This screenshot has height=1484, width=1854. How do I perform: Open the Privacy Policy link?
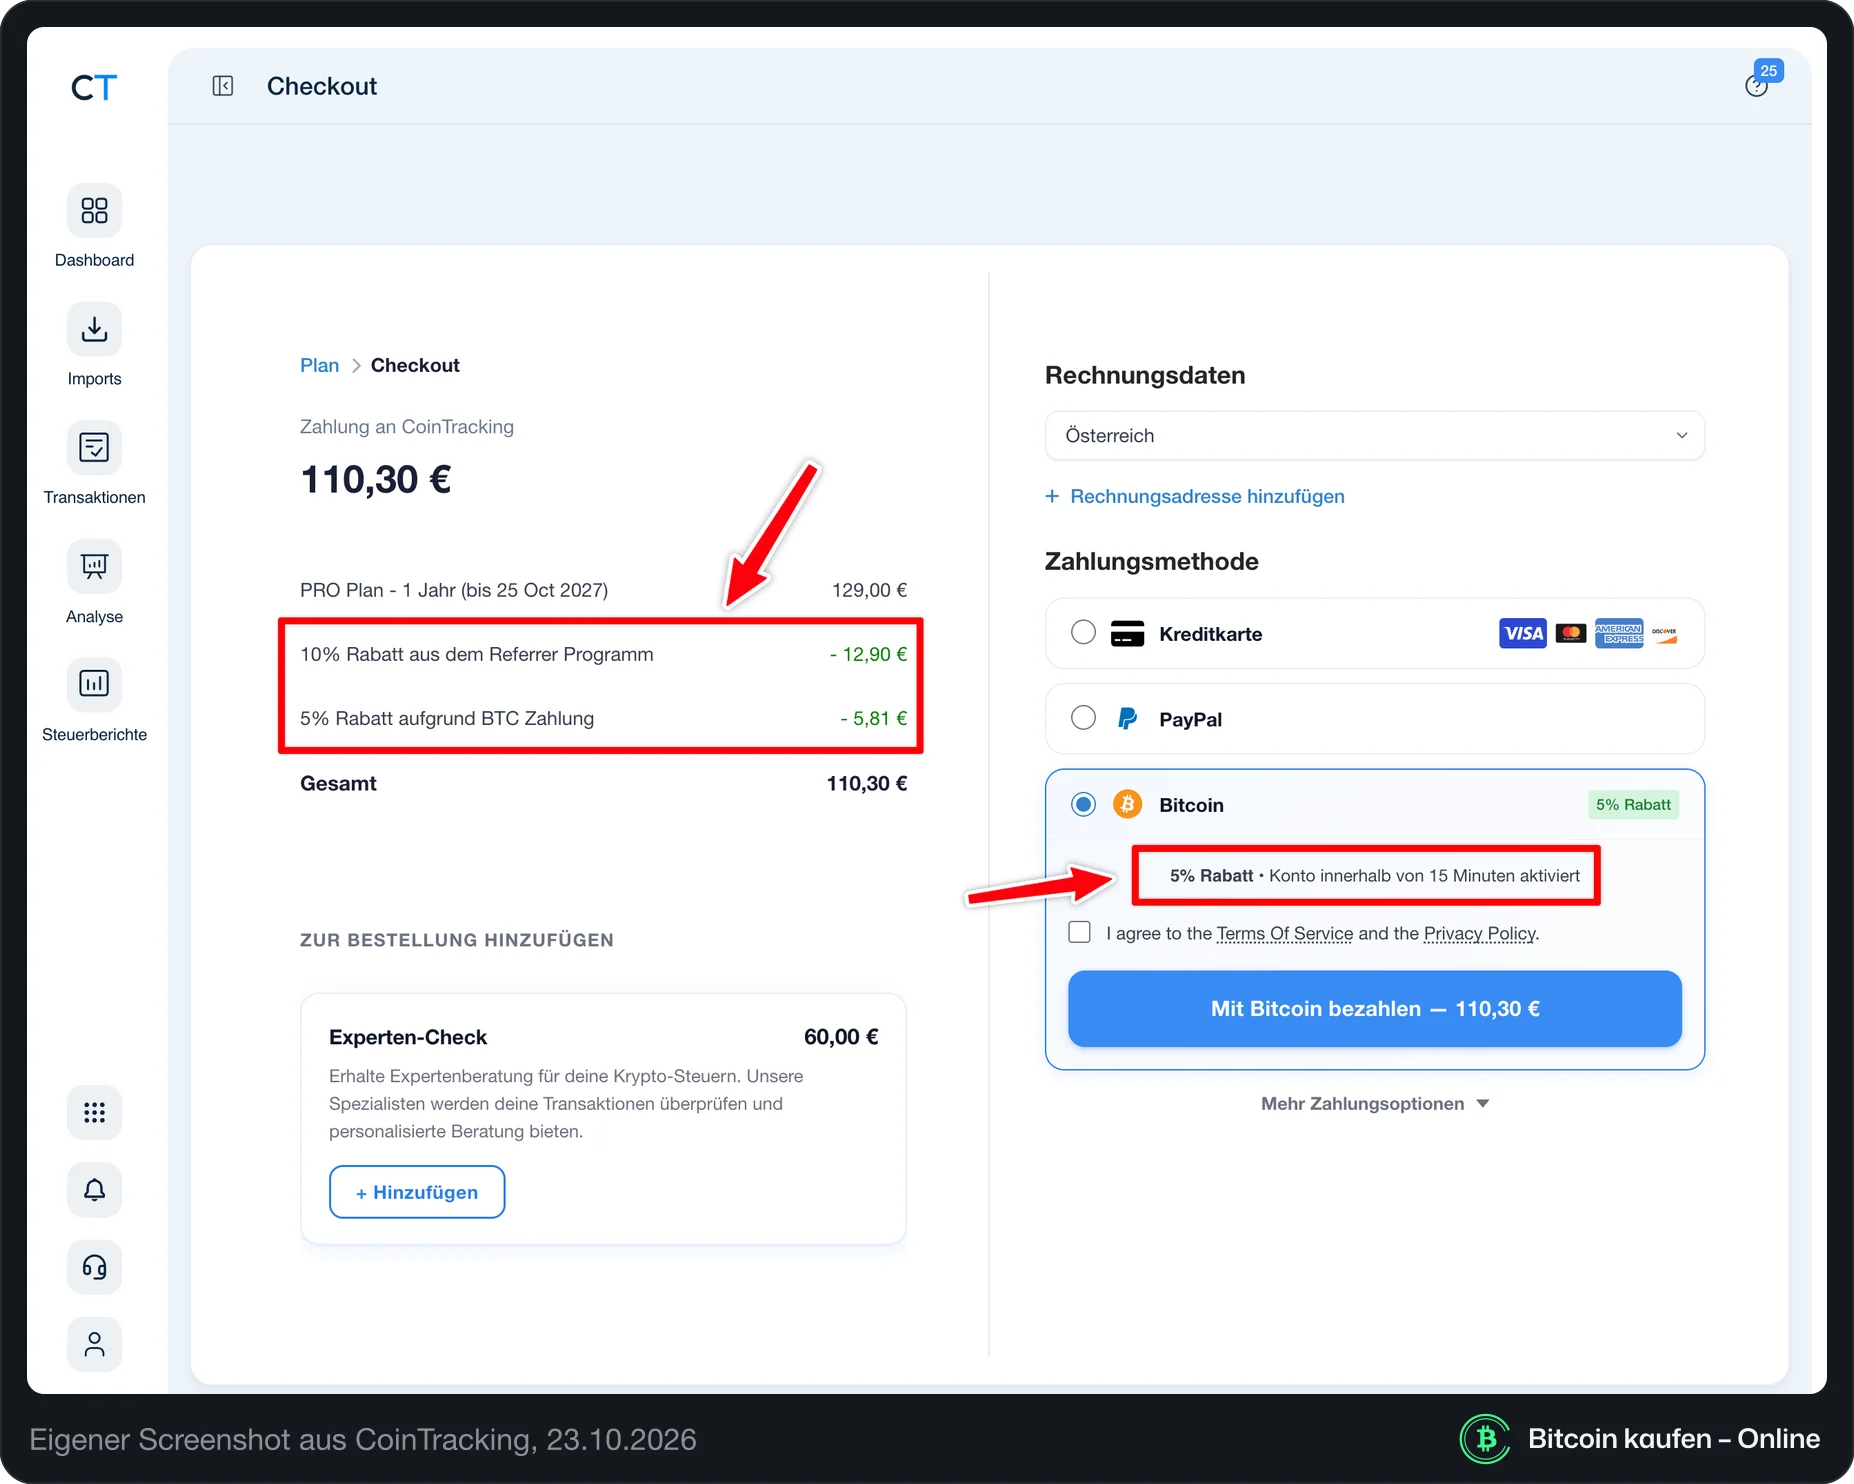(1479, 933)
